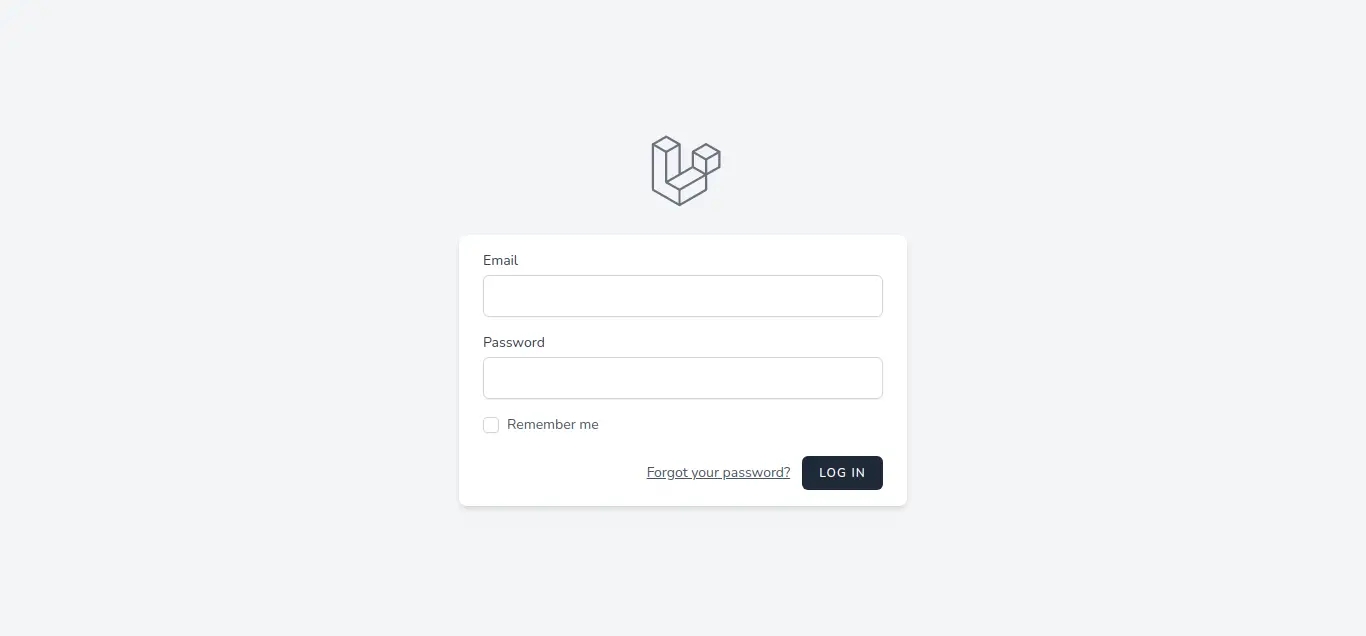
Task: Click the 'Password' field label
Action: pos(513,342)
